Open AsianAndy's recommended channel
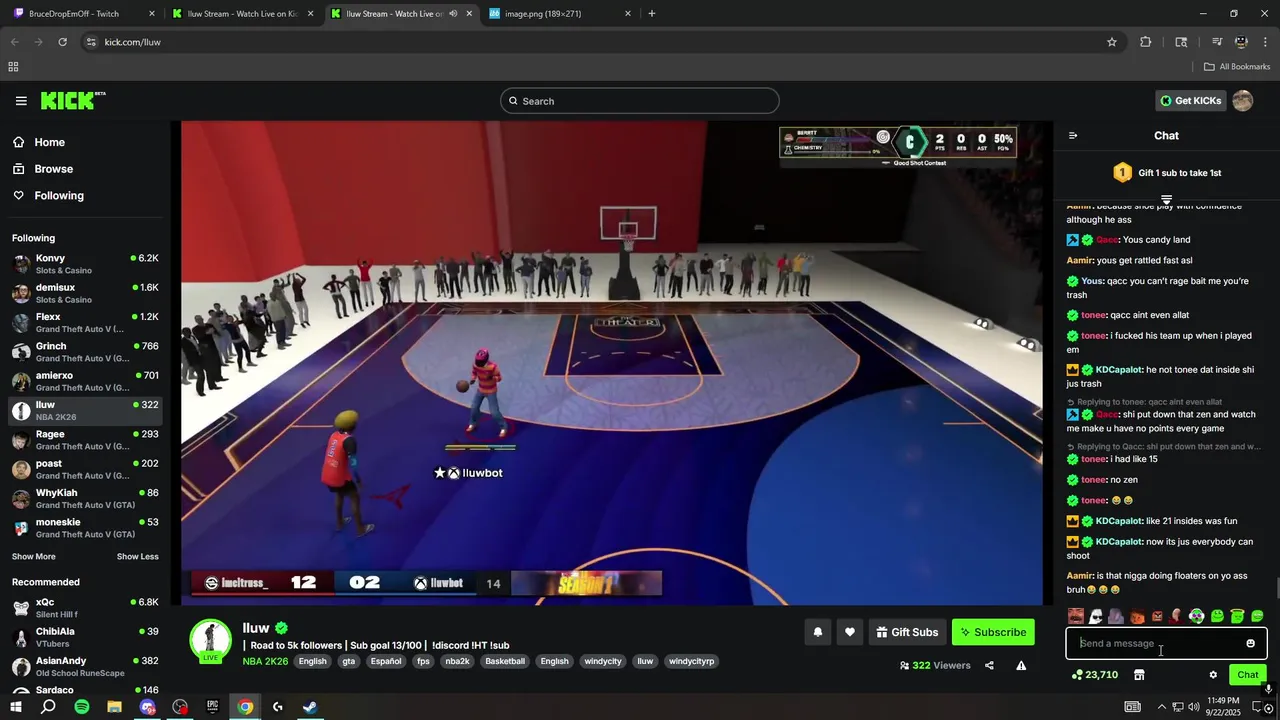The width and height of the screenshot is (1280, 720). 84,667
